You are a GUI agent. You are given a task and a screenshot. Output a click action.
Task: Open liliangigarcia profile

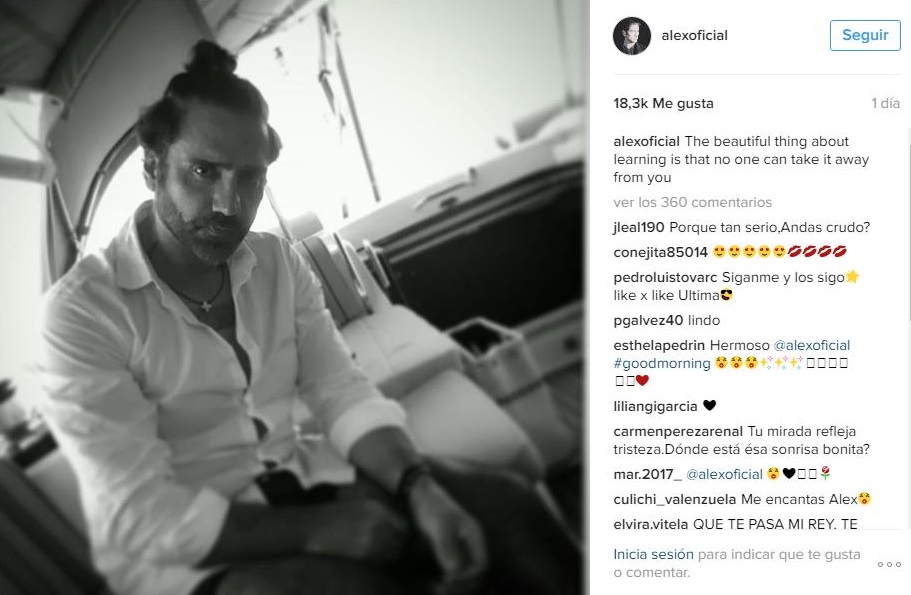tap(655, 406)
